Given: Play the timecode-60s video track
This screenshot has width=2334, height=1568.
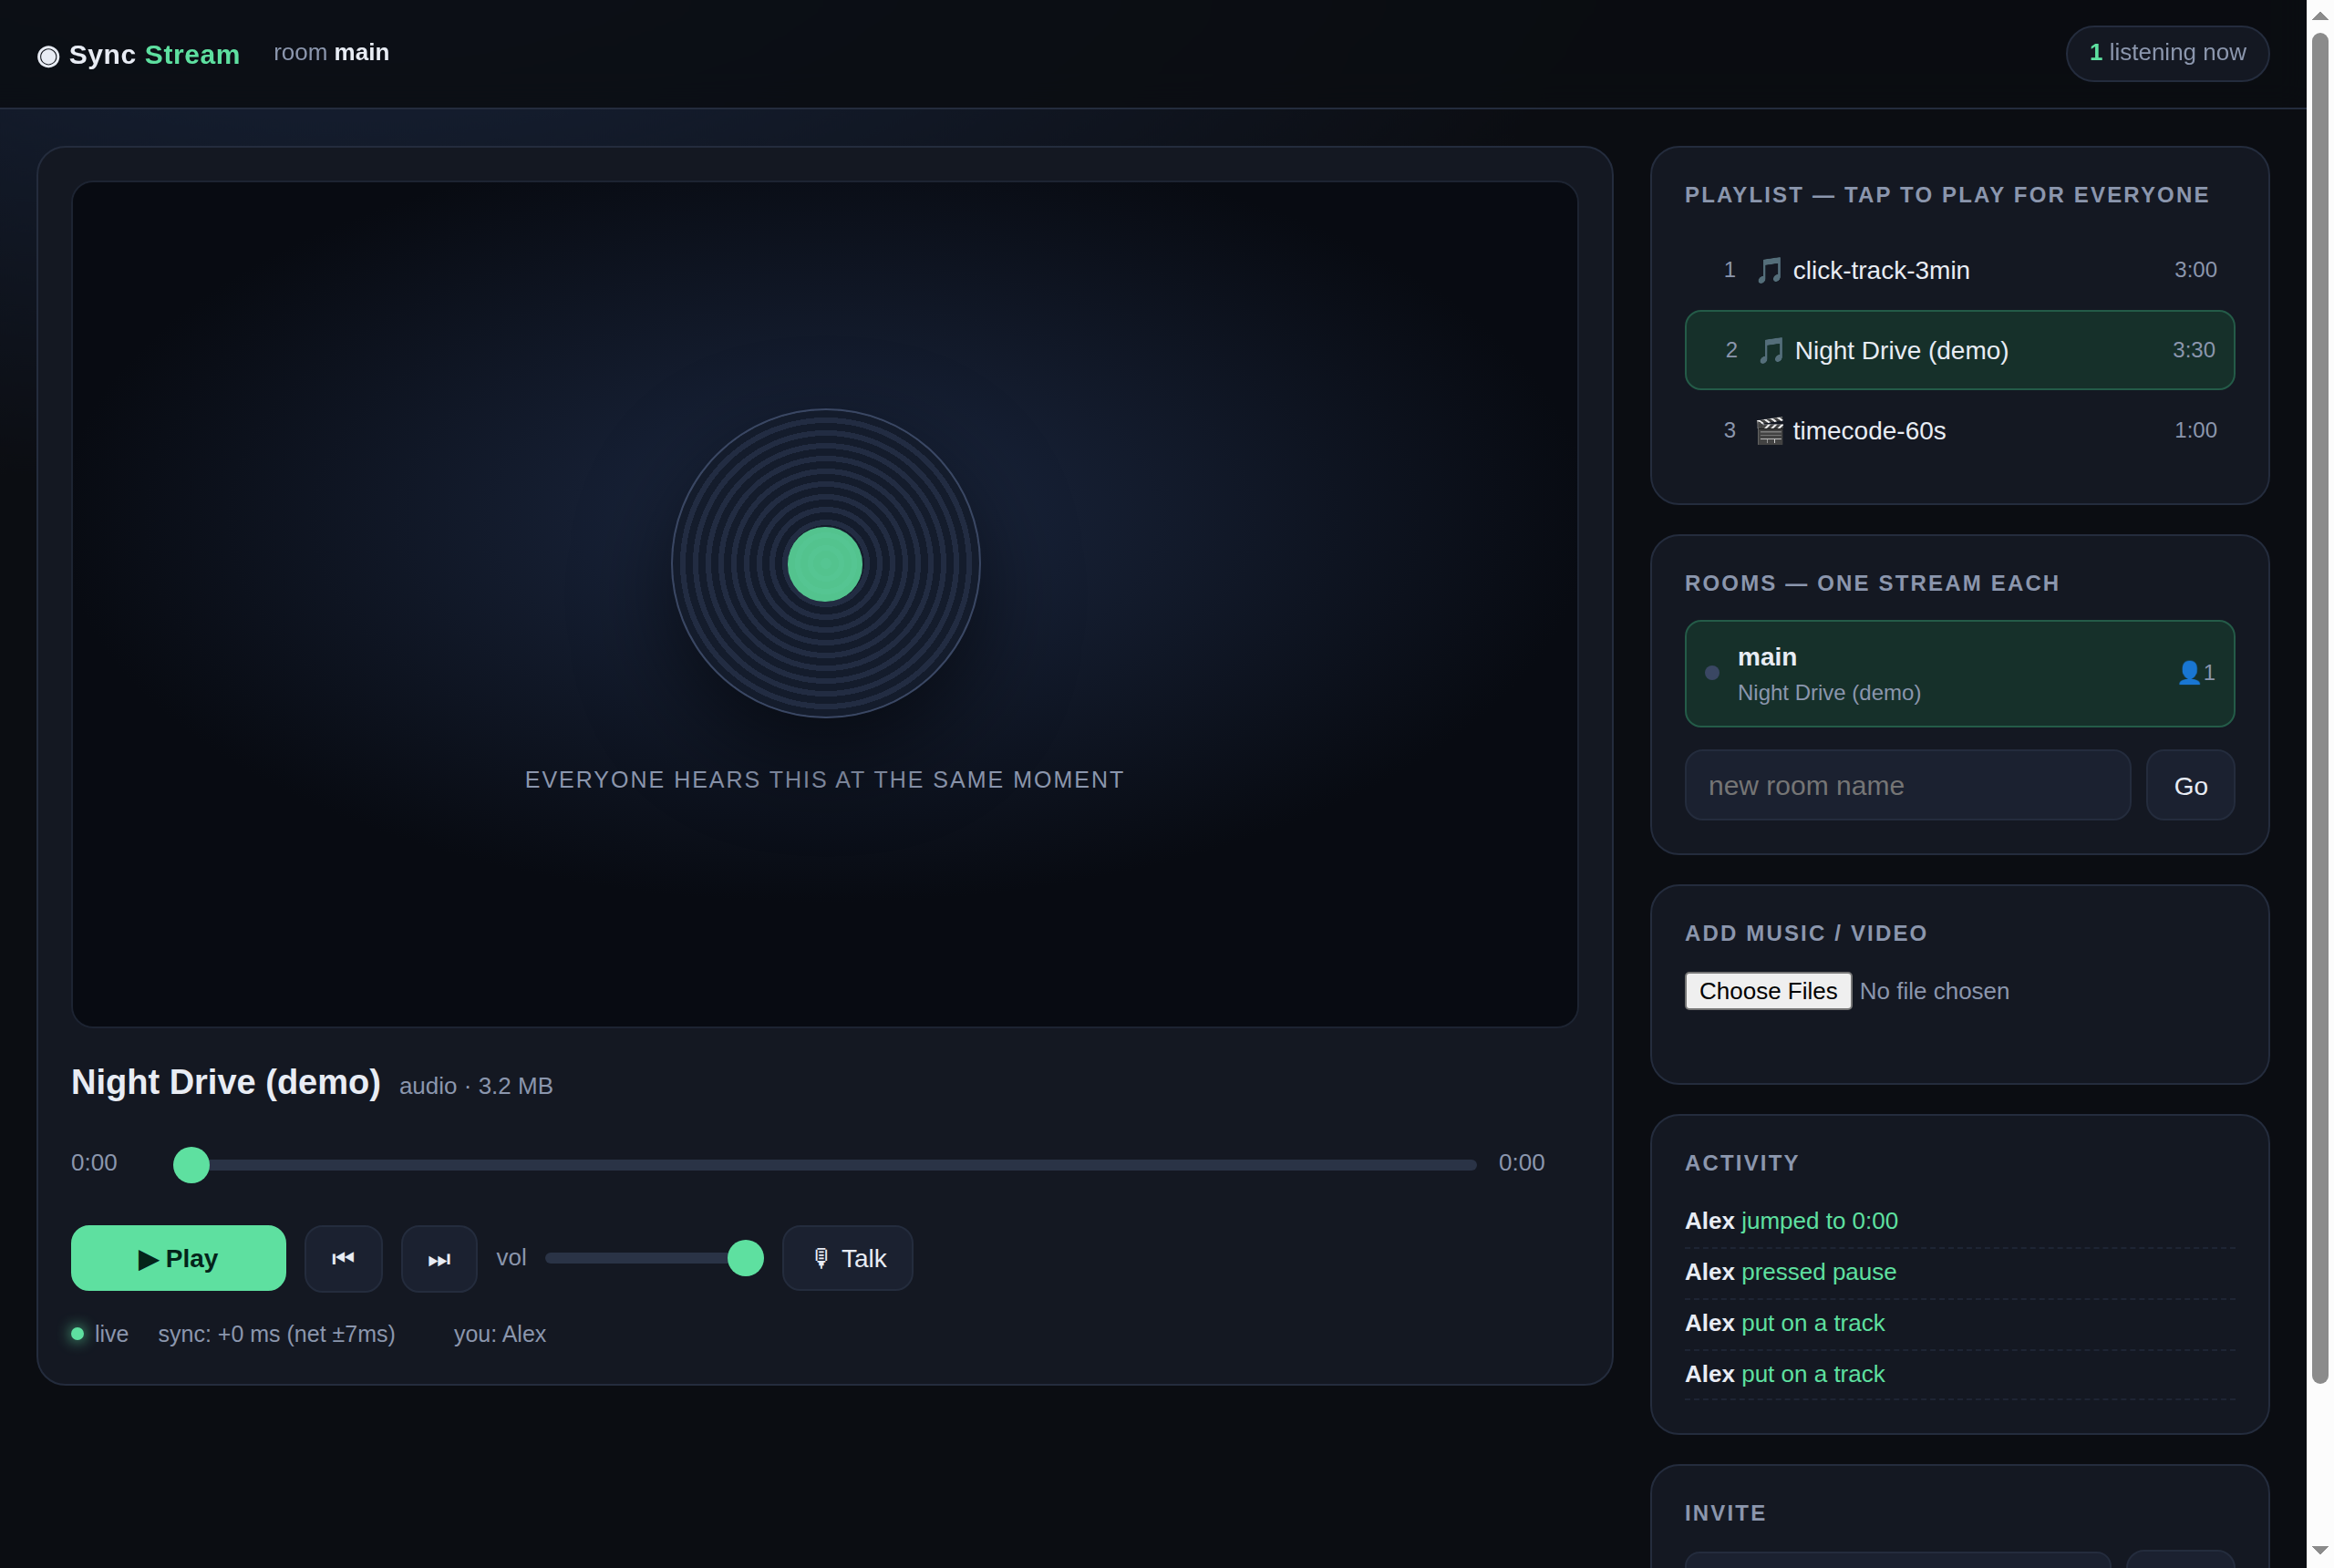Looking at the screenshot, I should pyautogui.click(x=1959, y=430).
